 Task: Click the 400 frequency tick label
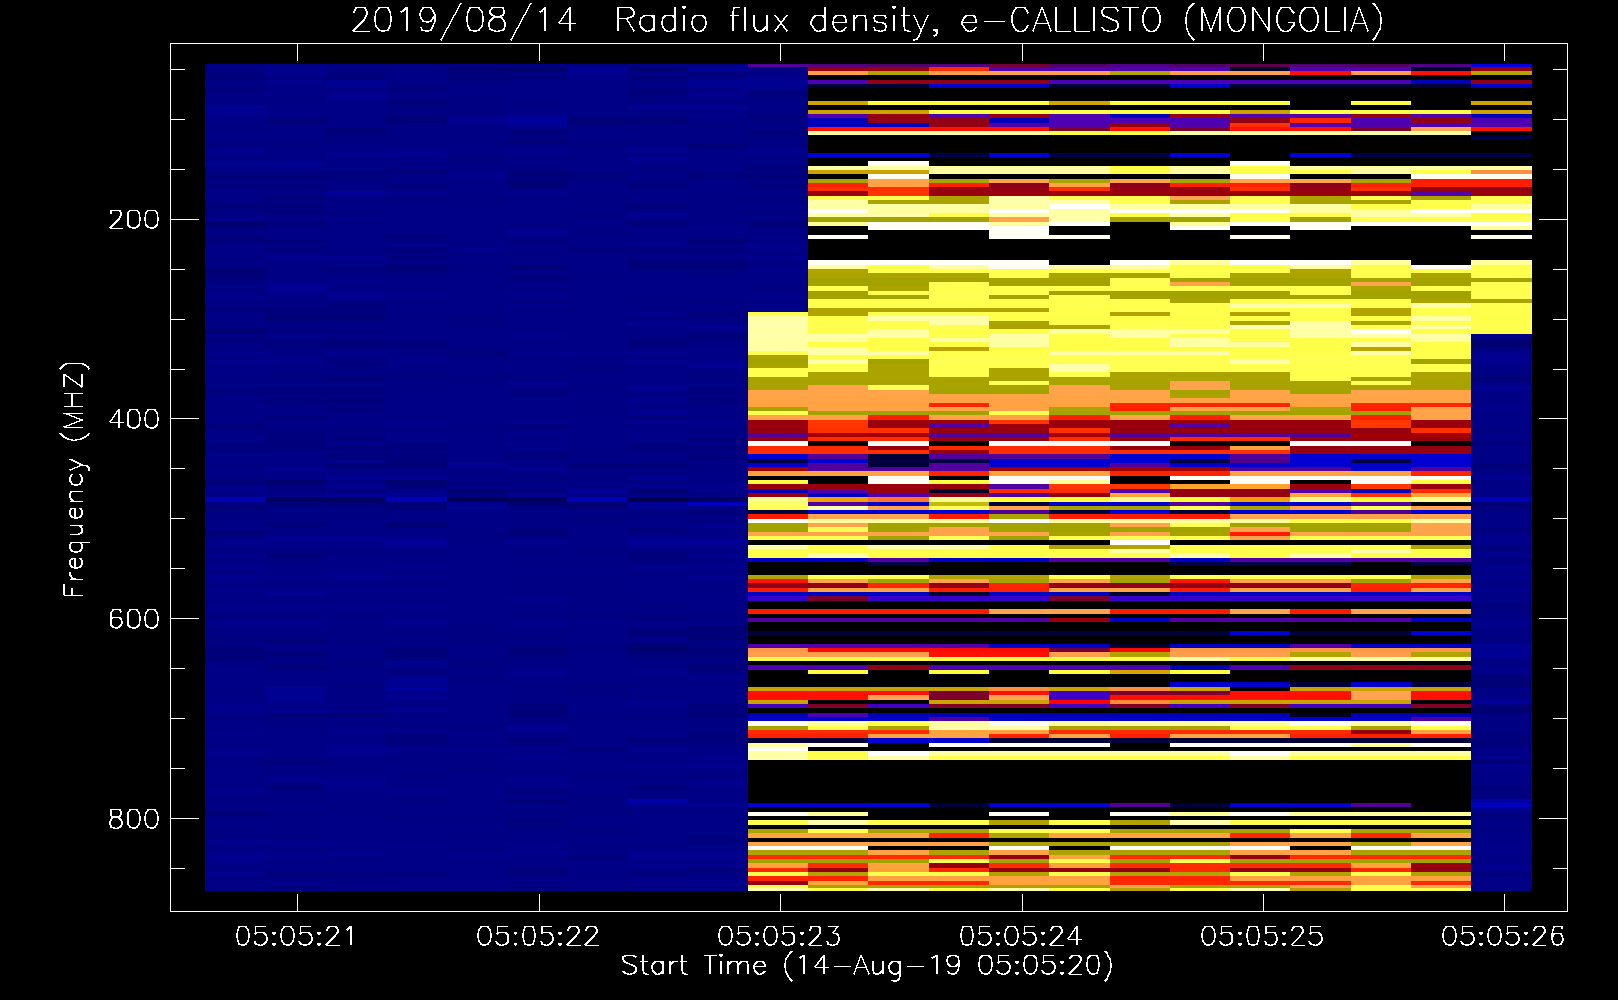pos(134,419)
